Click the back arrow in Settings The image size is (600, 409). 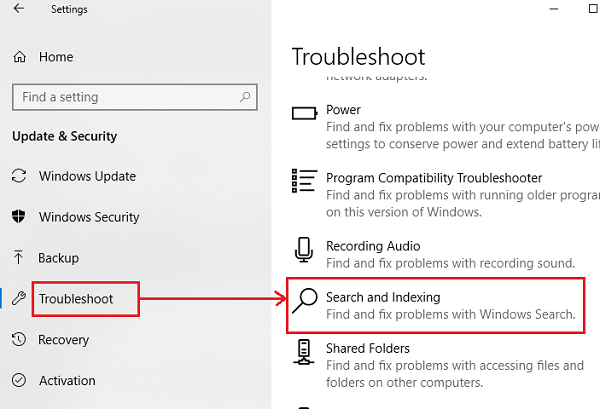(20, 10)
